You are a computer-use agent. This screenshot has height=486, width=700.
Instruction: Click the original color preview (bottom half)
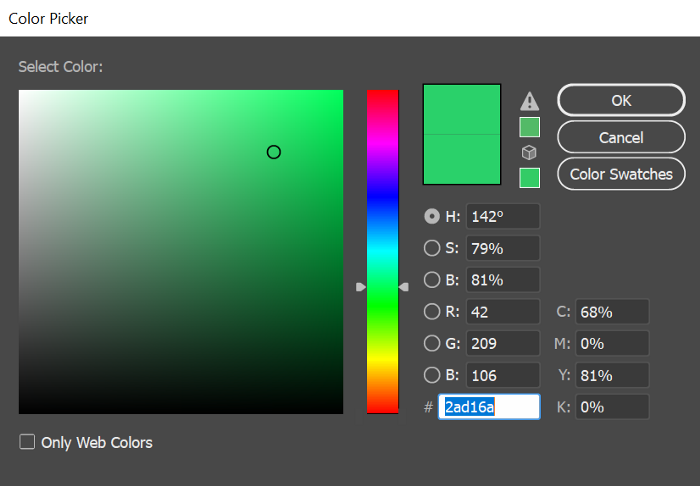(462, 159)
